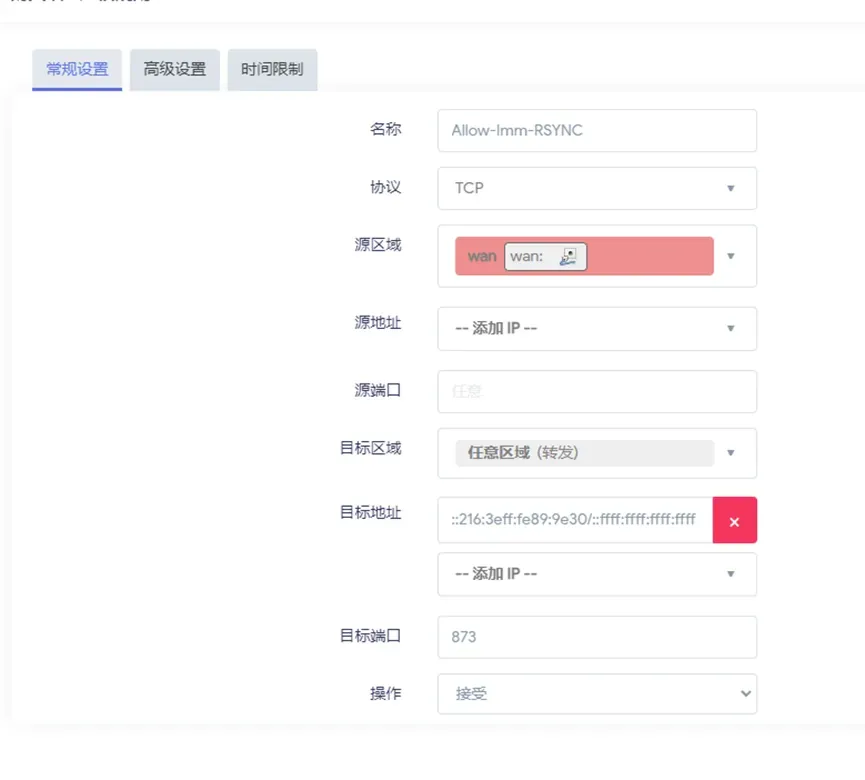Expand the 目标区域 dropdown arrow
Screen dimensions: 865x780
point(730,453)
